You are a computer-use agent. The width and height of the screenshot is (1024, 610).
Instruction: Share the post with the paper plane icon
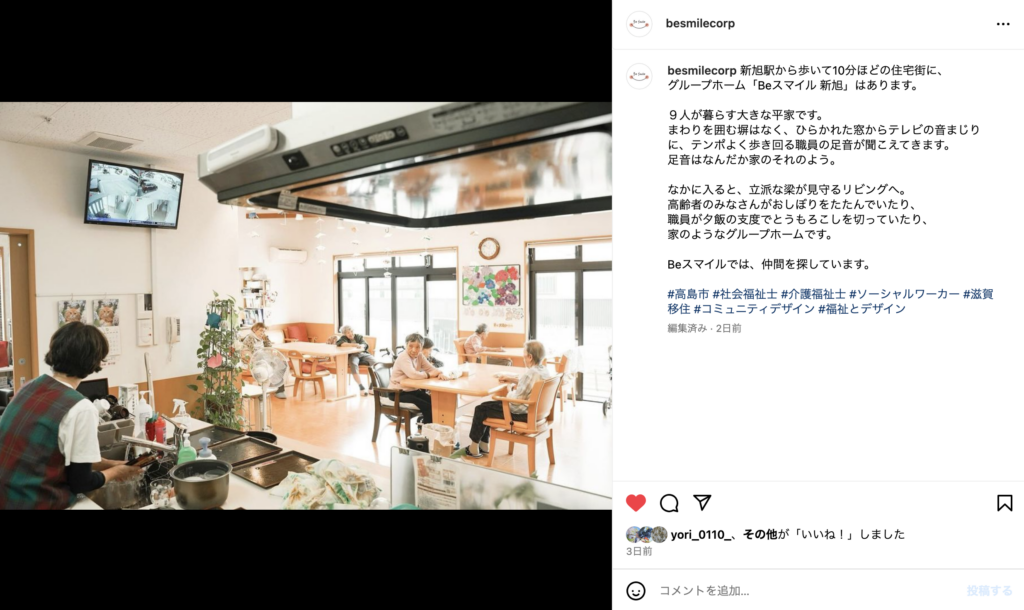point(702,502)
